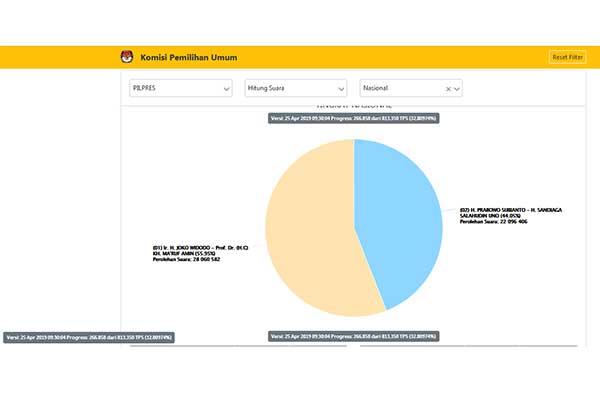Click the partially hidden chart title heading
This screenshot has height=400, width=600.
[x=353, y=106]
